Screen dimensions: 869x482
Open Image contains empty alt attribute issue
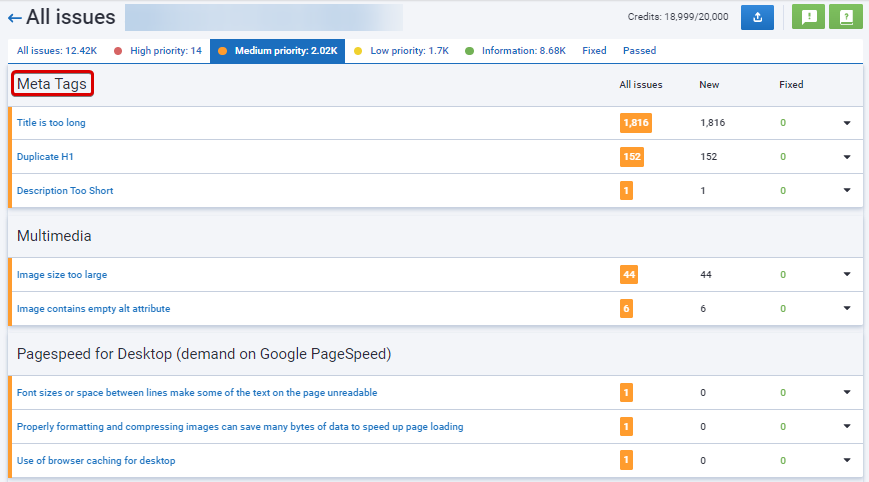(94, 309)
